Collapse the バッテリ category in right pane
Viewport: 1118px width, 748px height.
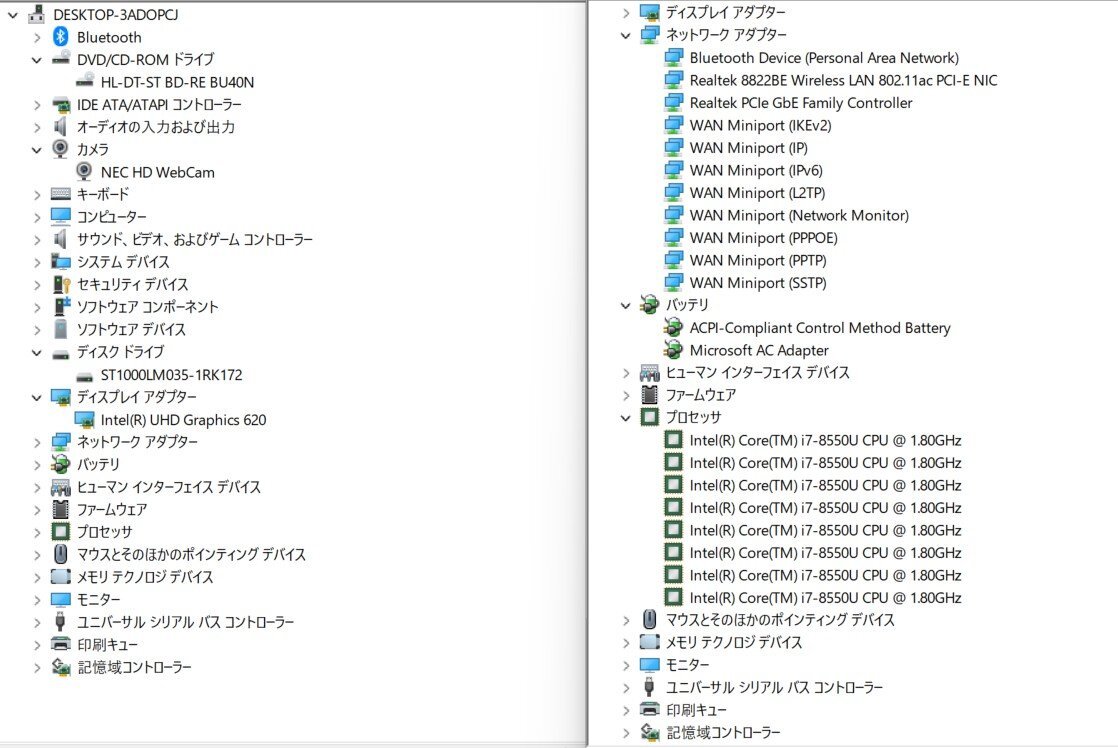coord(625,305)
